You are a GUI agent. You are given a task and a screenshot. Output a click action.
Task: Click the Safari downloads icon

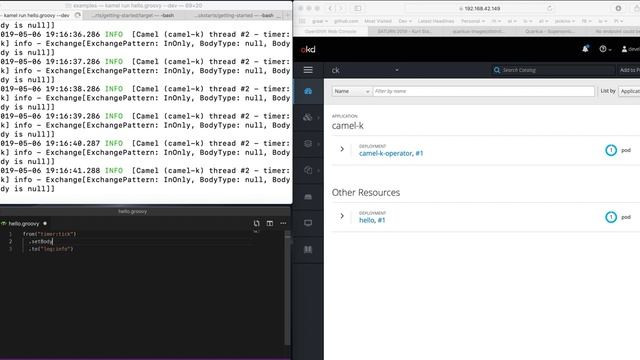(x=618, y=8)
